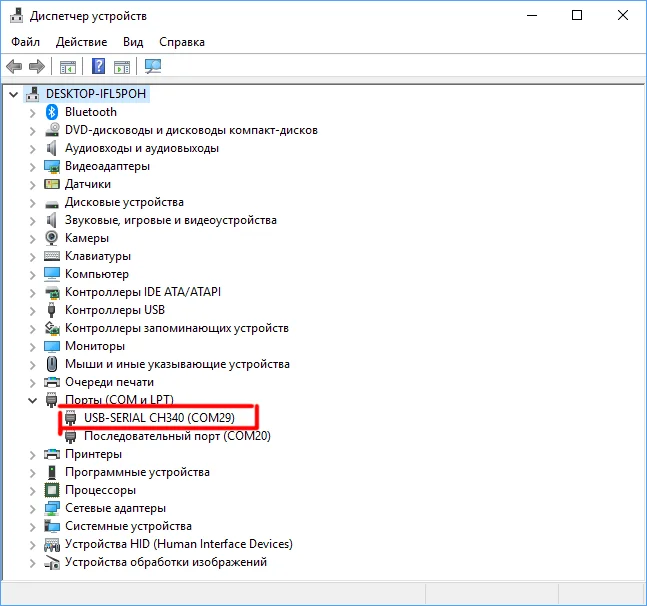Select the DESKTOP-IFL5POH computer name
This screenshot has width=647, height=606.
pos(96,94)
